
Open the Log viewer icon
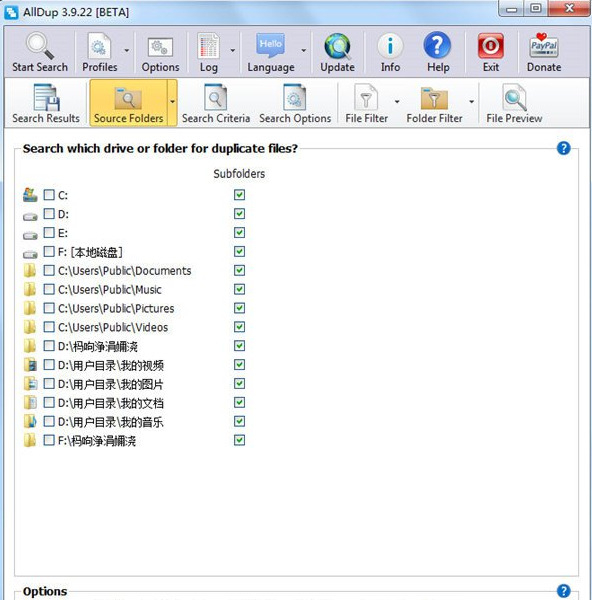pyautogui.click(x=208, y=46)
